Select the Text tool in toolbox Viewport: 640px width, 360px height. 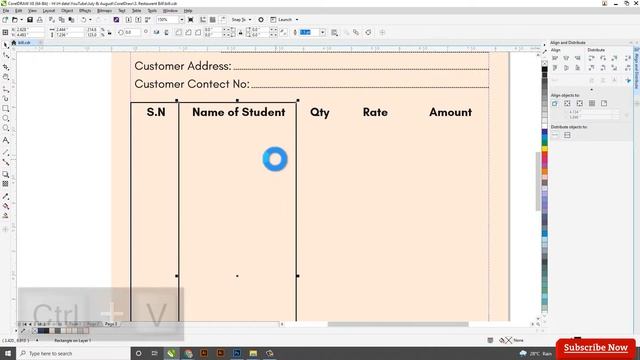pos(6,140)
